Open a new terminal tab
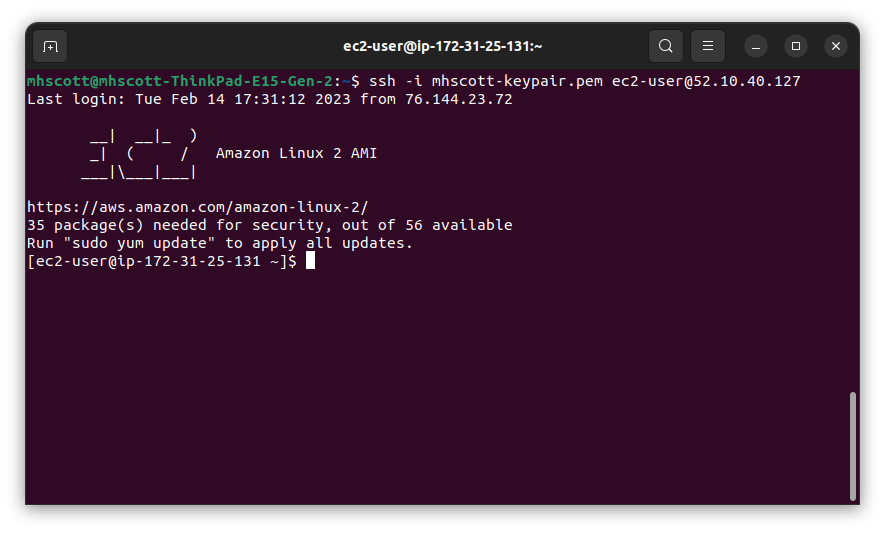The image size is (885, 533). click(50, 46)
